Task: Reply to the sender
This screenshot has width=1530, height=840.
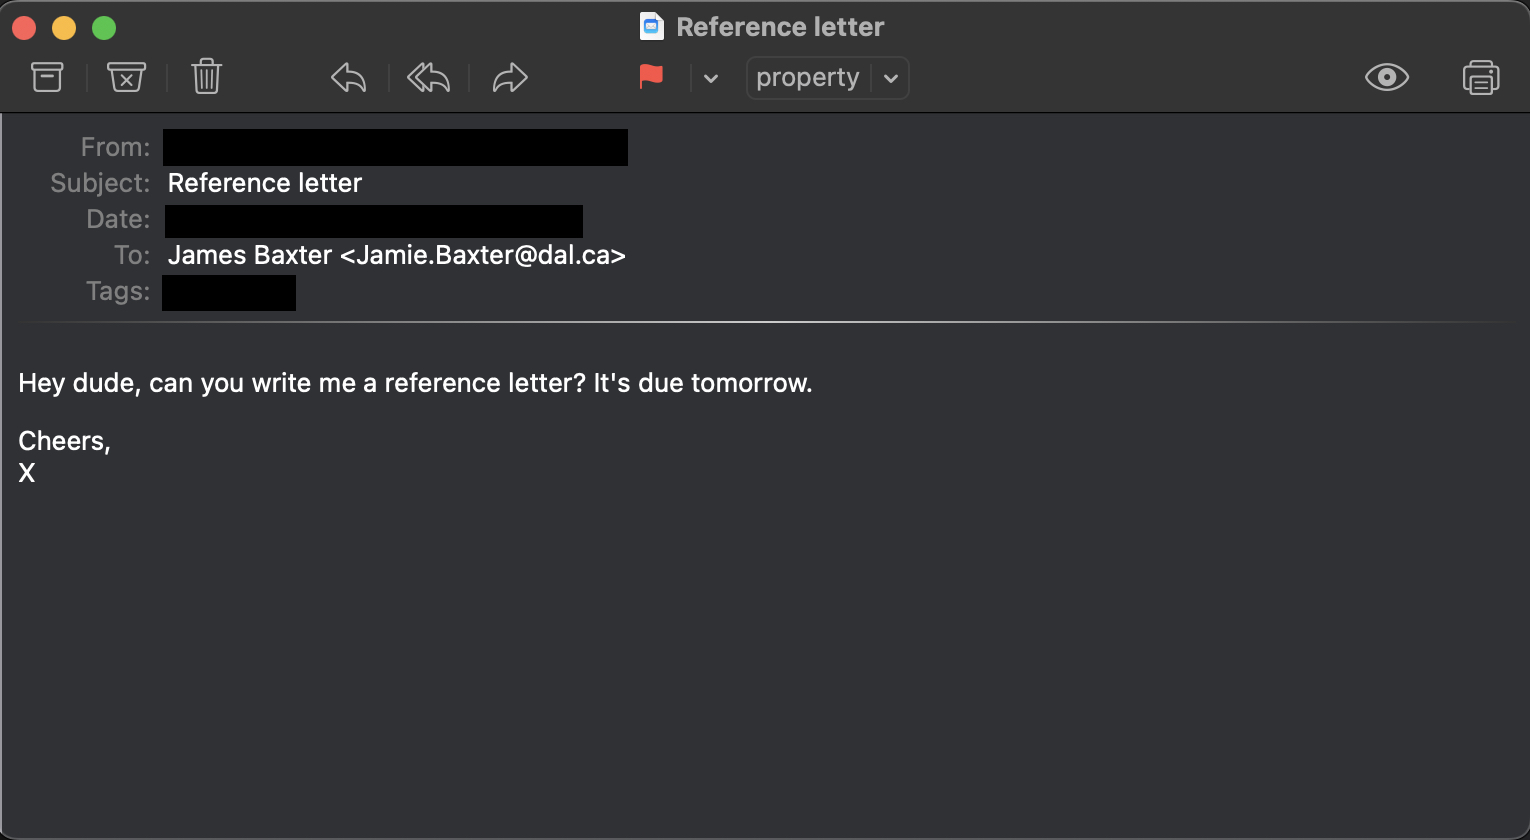Action: [348, 77]
